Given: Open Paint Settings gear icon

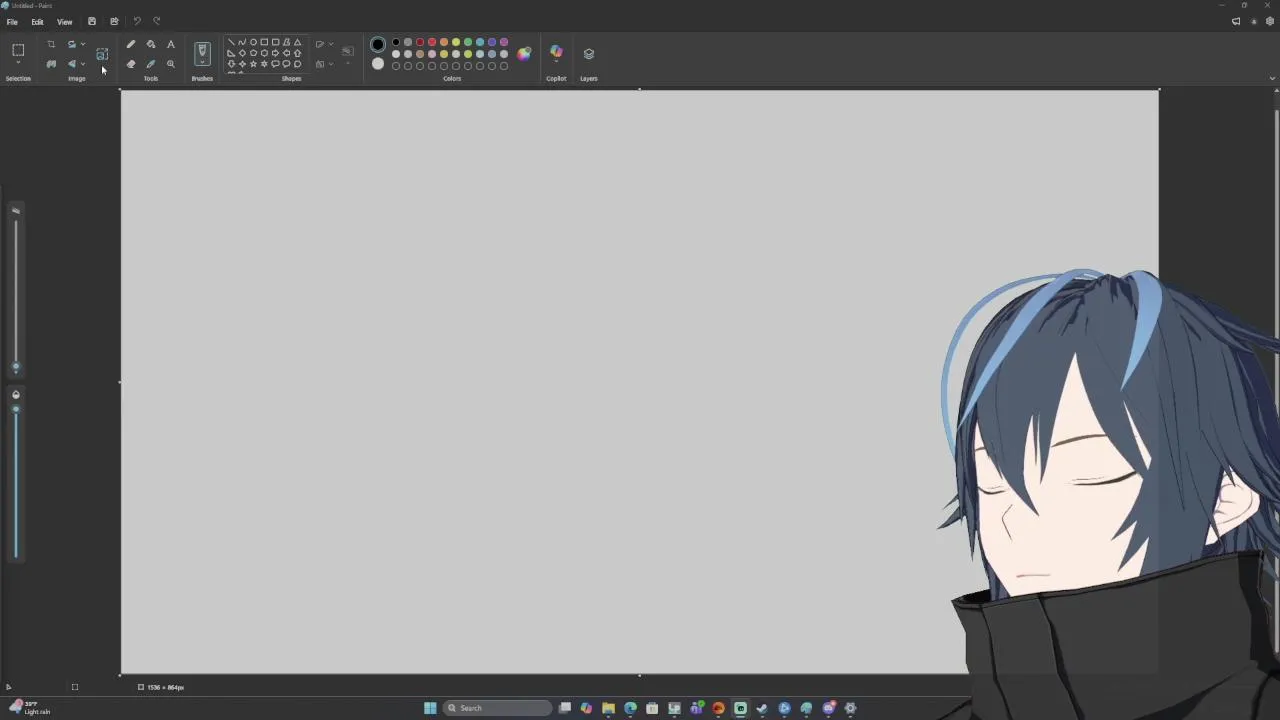Looking at the screenshot, I should point(1270,21).
